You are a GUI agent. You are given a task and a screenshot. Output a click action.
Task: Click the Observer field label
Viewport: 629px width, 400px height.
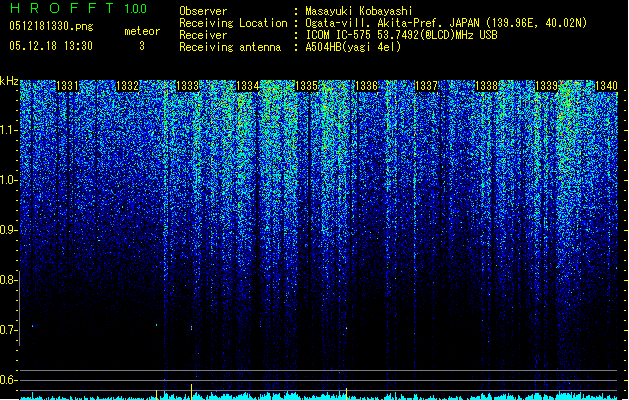pos(203,11)
